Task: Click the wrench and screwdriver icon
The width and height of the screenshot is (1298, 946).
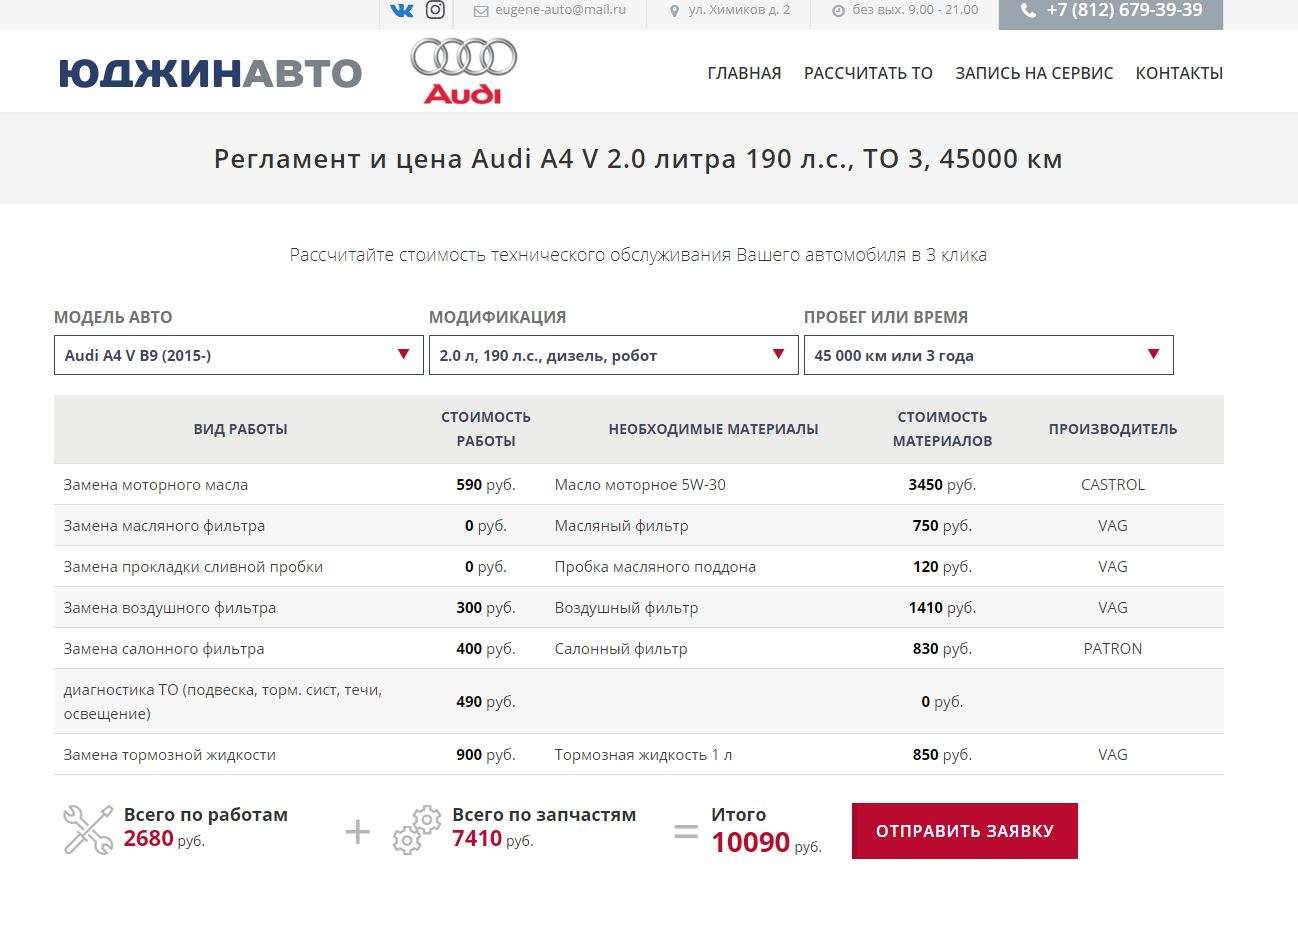Action: point(88,830)
